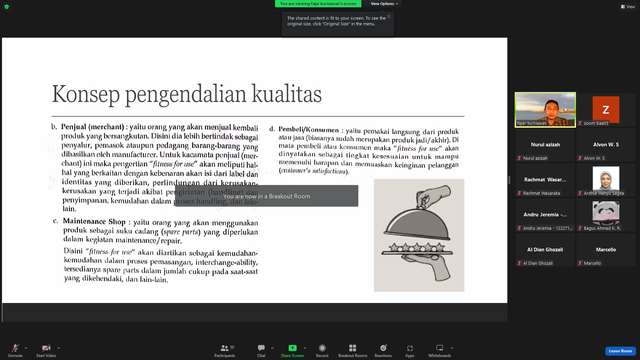Viewport: 640px width, 360px height.
Task: Expand chat options arrow beside Chat
Action: point(272,348)
